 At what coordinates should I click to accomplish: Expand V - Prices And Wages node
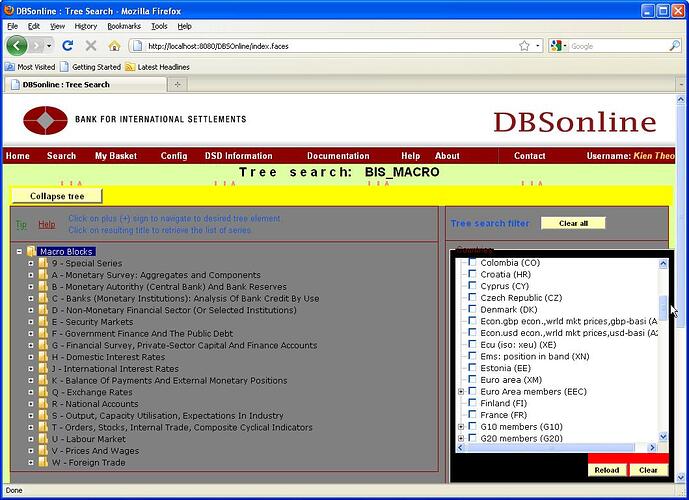coord(31,451)
